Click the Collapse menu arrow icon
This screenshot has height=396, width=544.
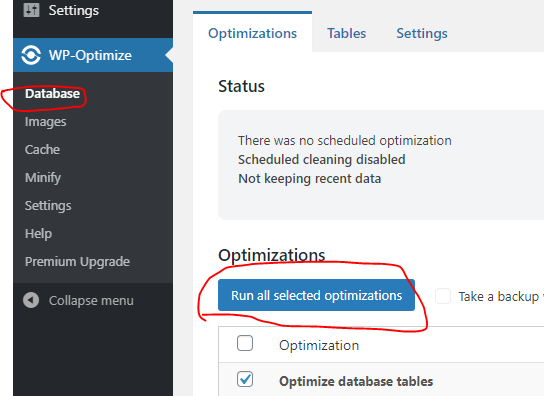31,300
